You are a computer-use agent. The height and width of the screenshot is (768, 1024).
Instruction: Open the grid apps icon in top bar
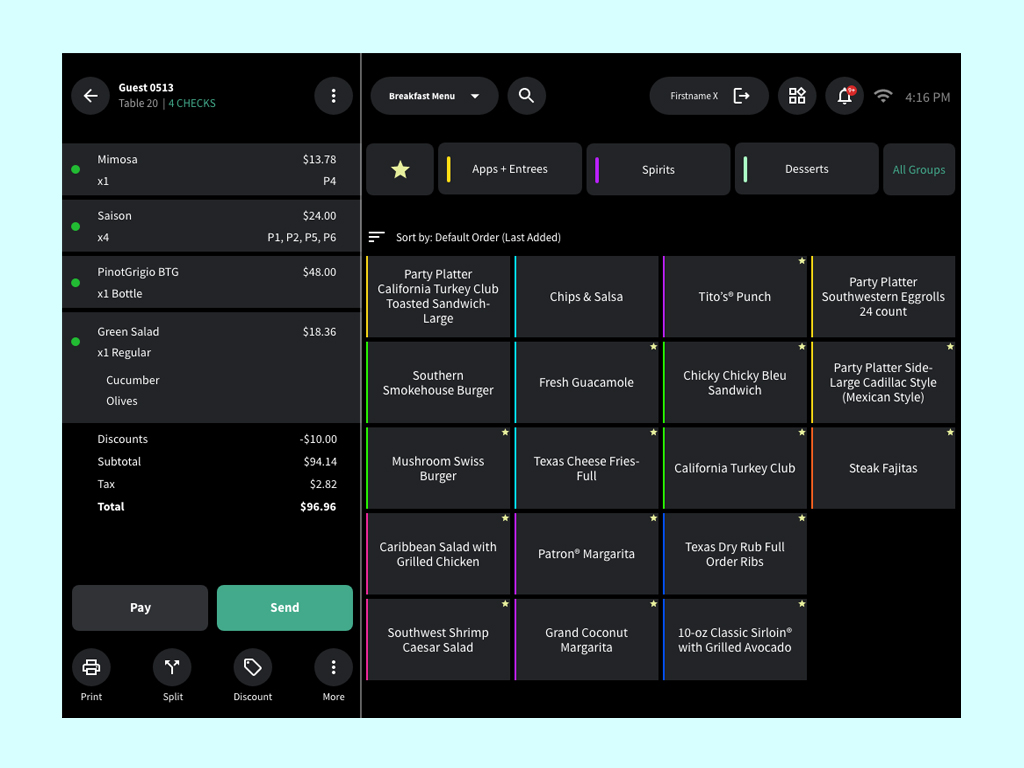(x=797, y=96)
